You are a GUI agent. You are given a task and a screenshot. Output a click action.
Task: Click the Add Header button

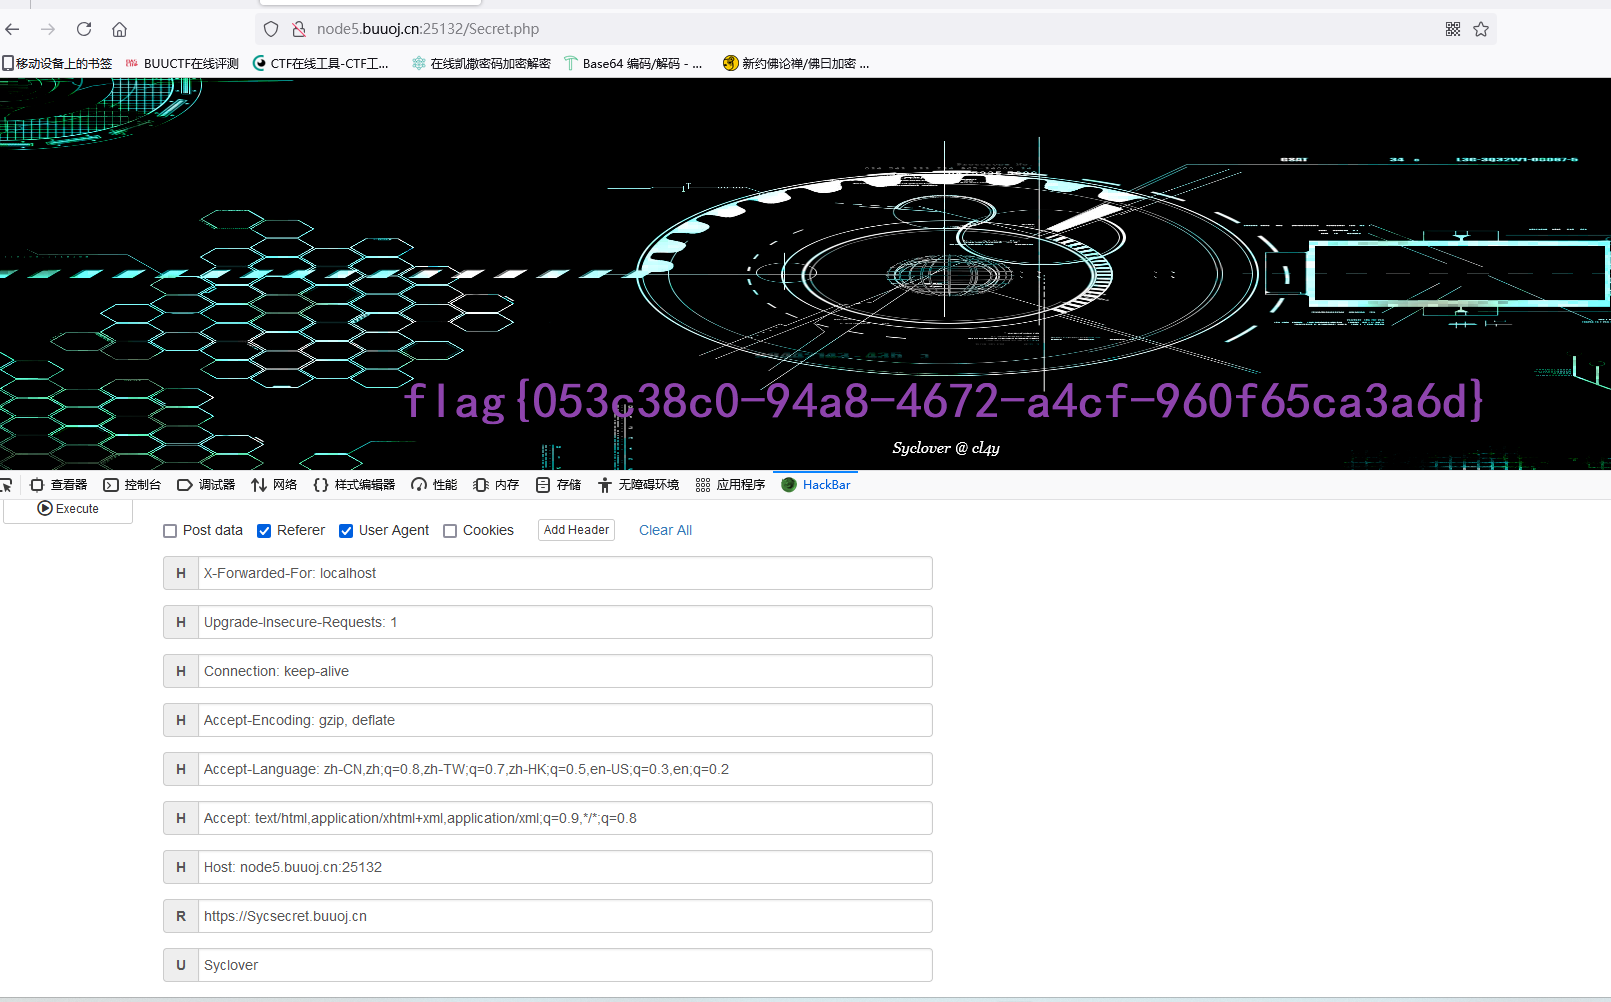coord(575,529)
